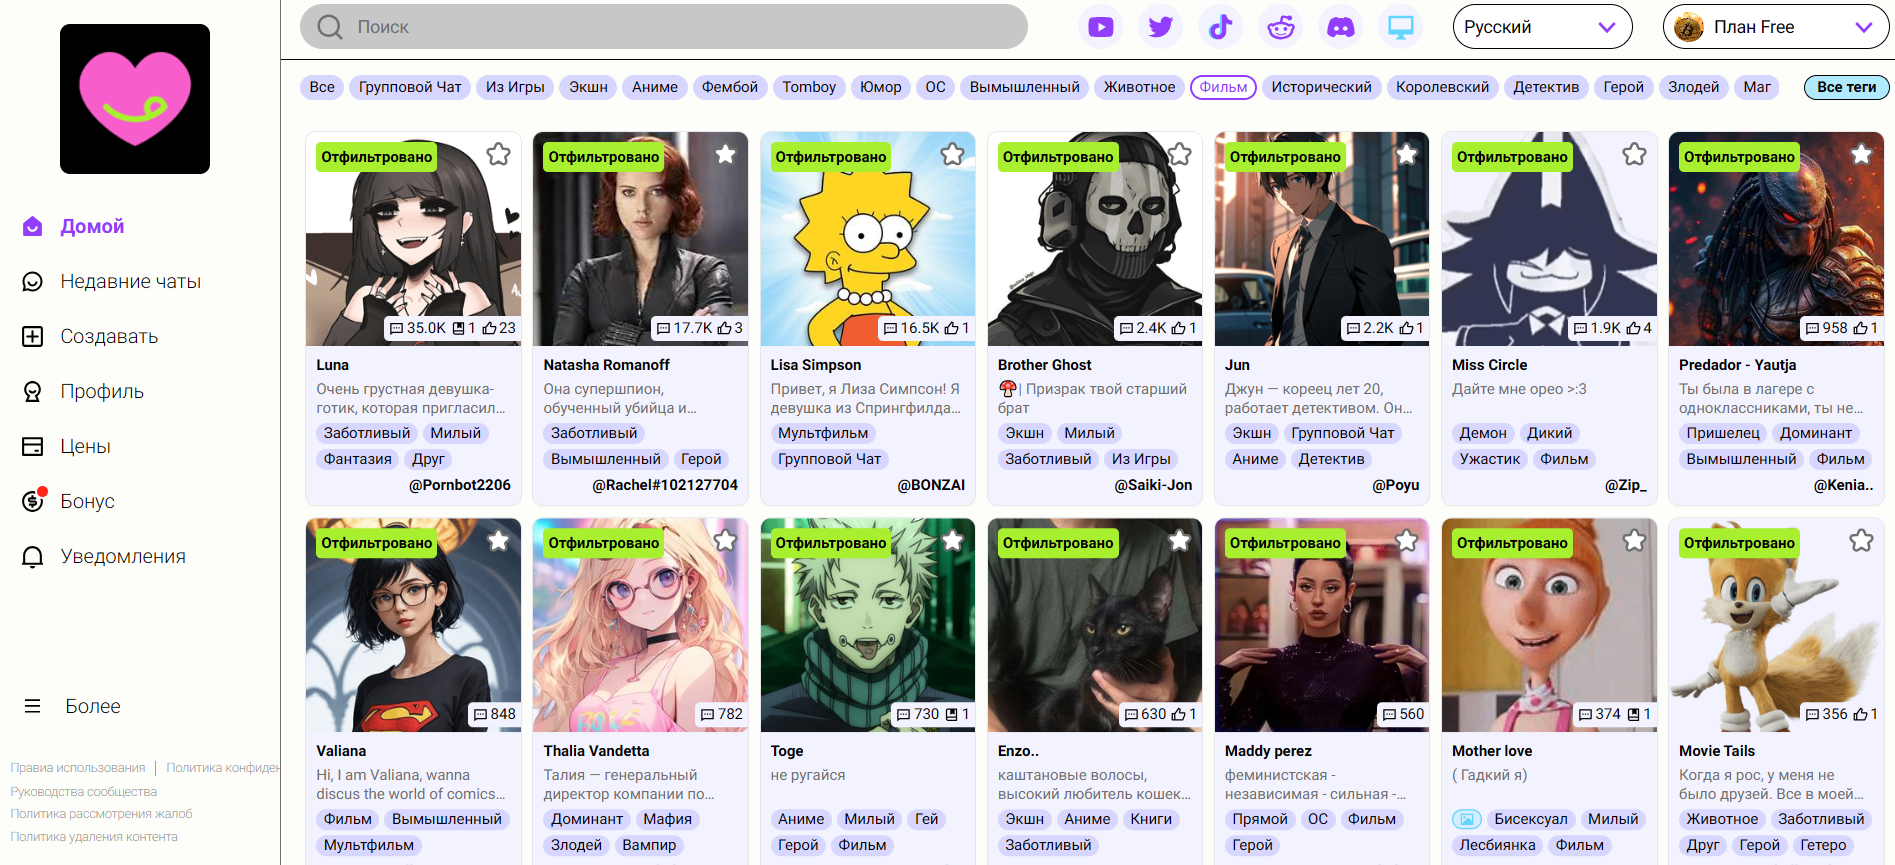Toggle the favorite star on Jun card
The image size is (1895, 865).
(x=1407, y=154)
